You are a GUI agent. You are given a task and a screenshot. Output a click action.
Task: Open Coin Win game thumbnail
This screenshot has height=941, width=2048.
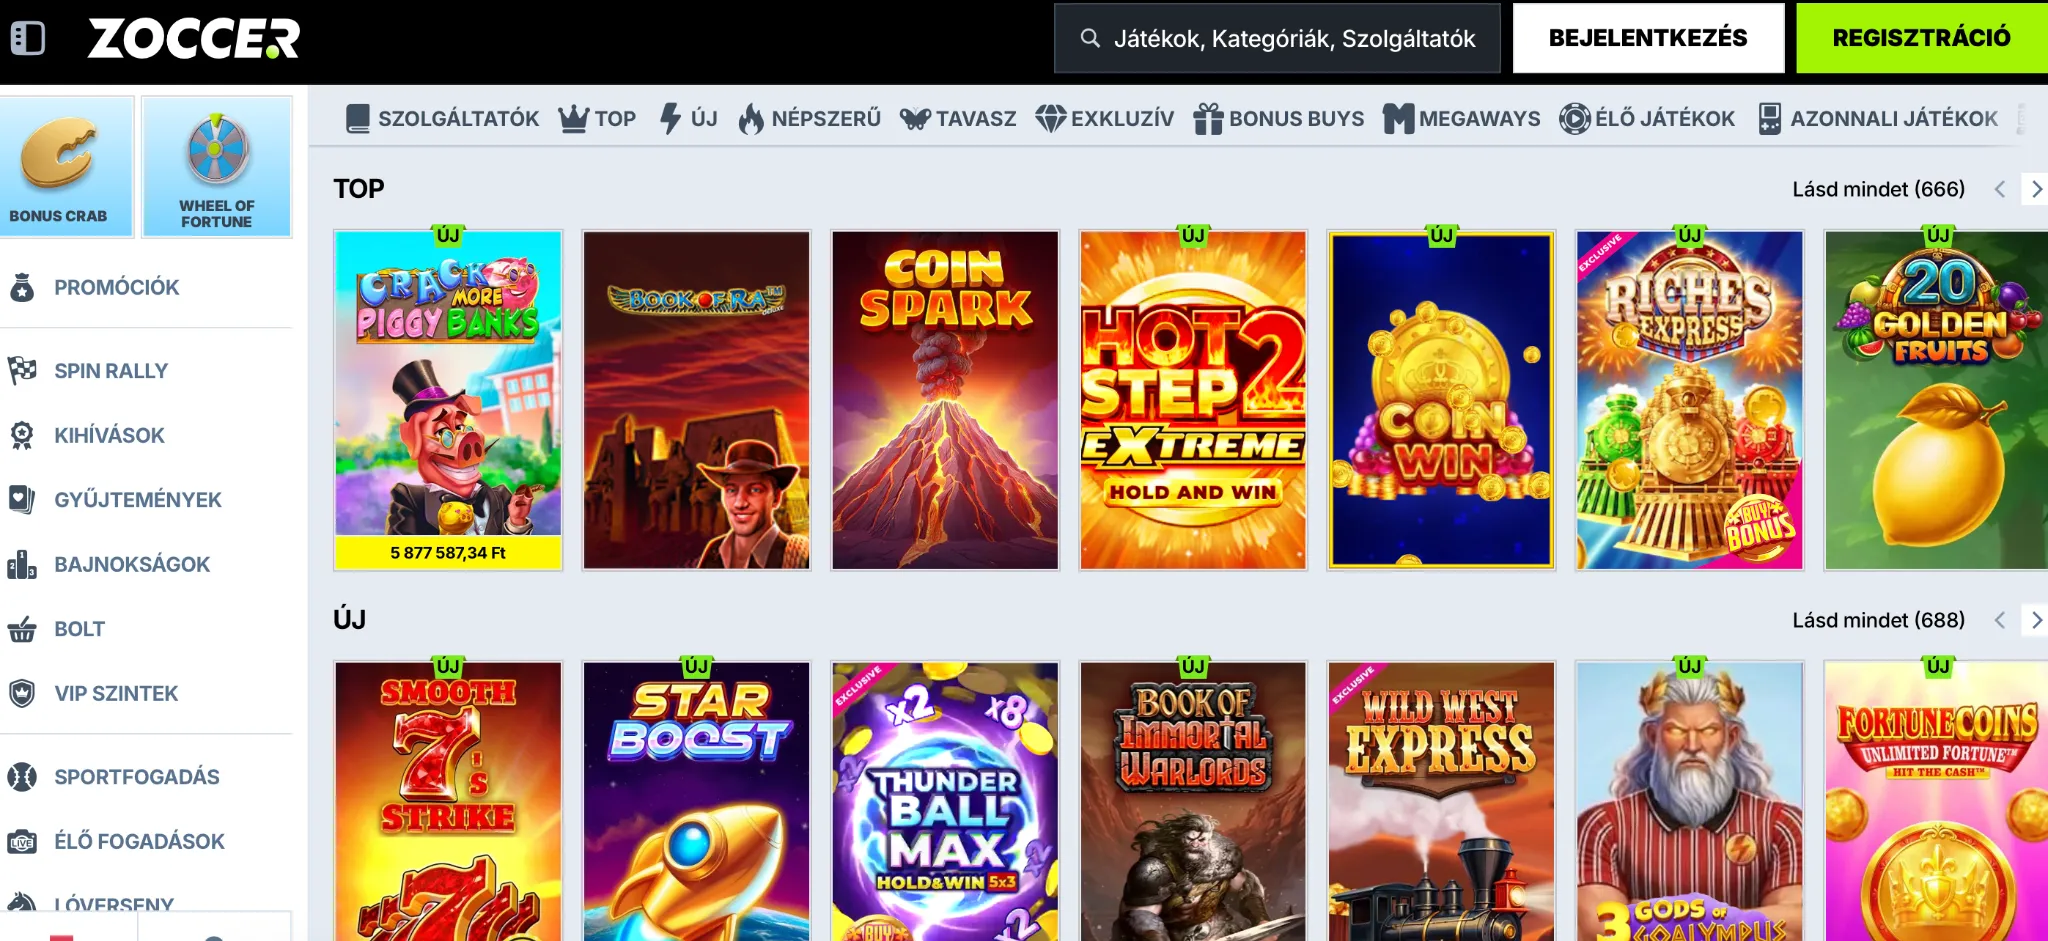1441,400
